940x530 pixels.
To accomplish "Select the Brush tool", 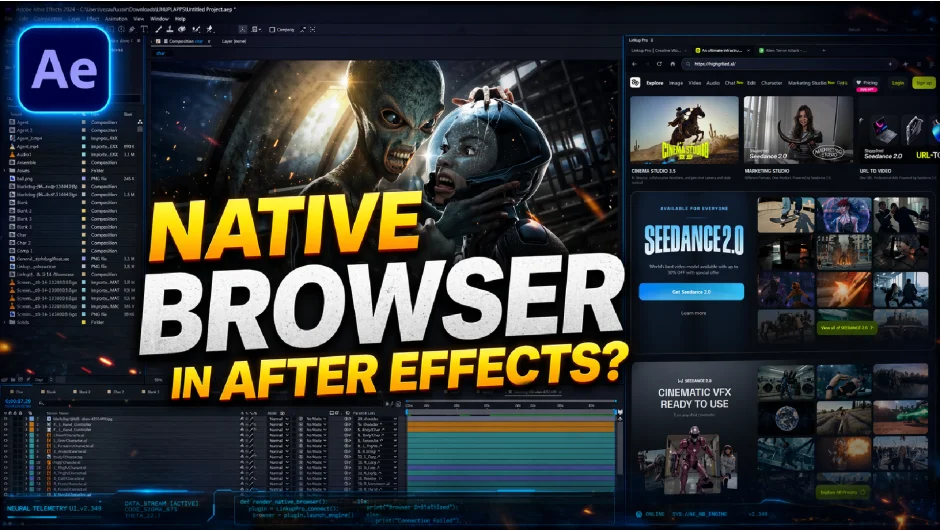I will [x=158, y=29].
